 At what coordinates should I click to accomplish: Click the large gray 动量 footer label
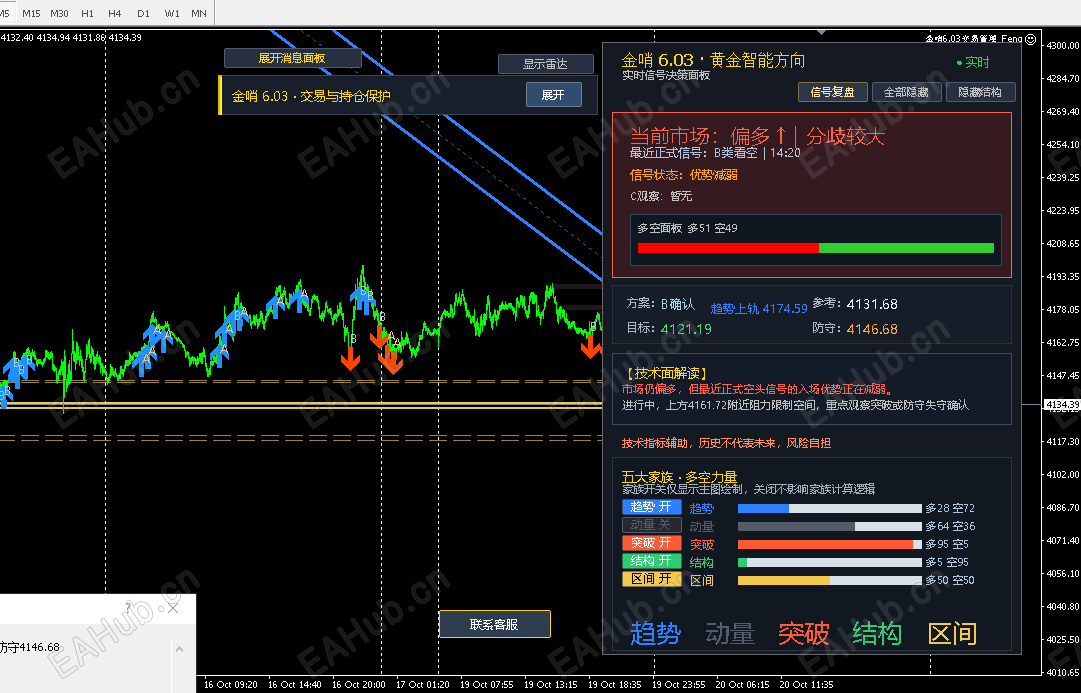click(730, 634)
